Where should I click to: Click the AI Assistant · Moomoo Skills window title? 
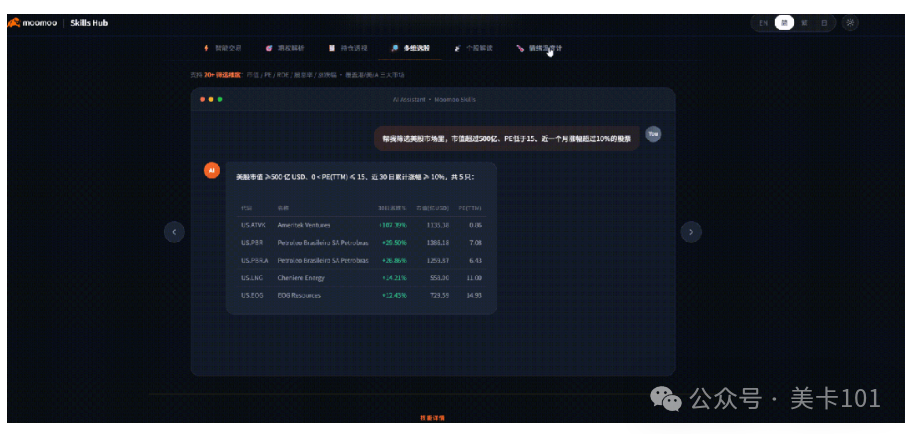434,100
